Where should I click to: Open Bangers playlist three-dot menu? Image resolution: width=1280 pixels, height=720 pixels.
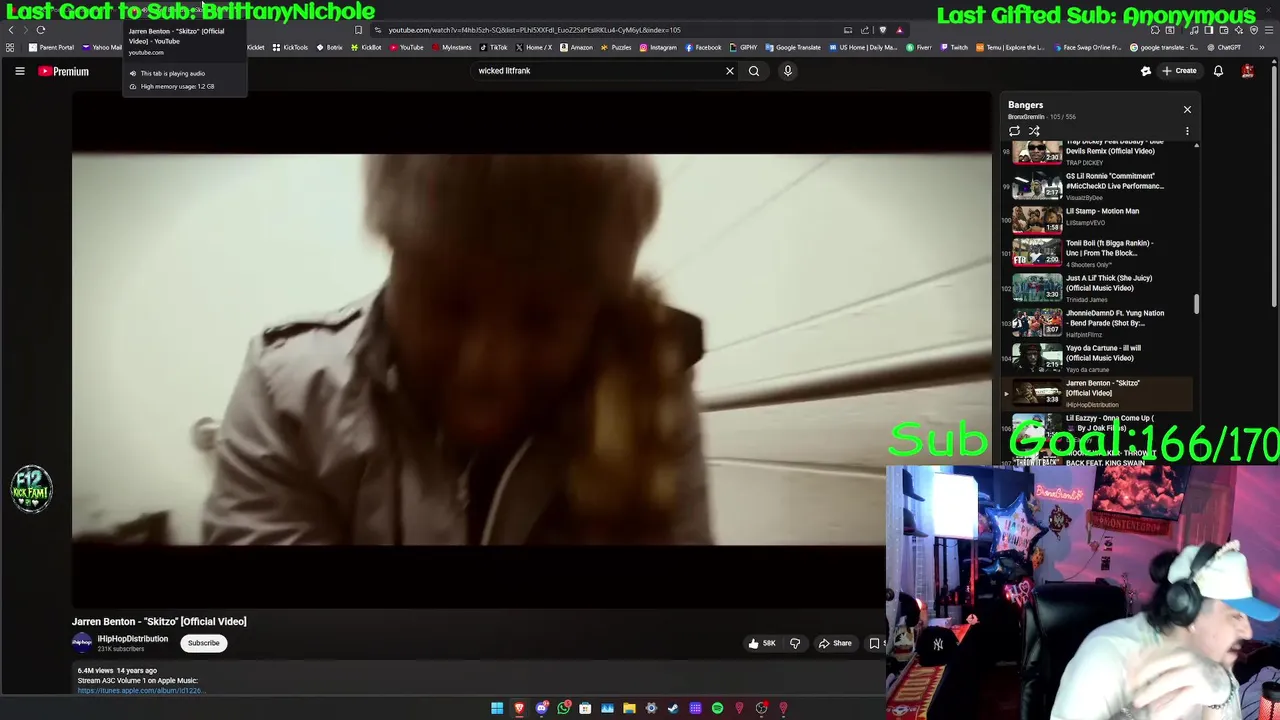(x=1187, y=131)
